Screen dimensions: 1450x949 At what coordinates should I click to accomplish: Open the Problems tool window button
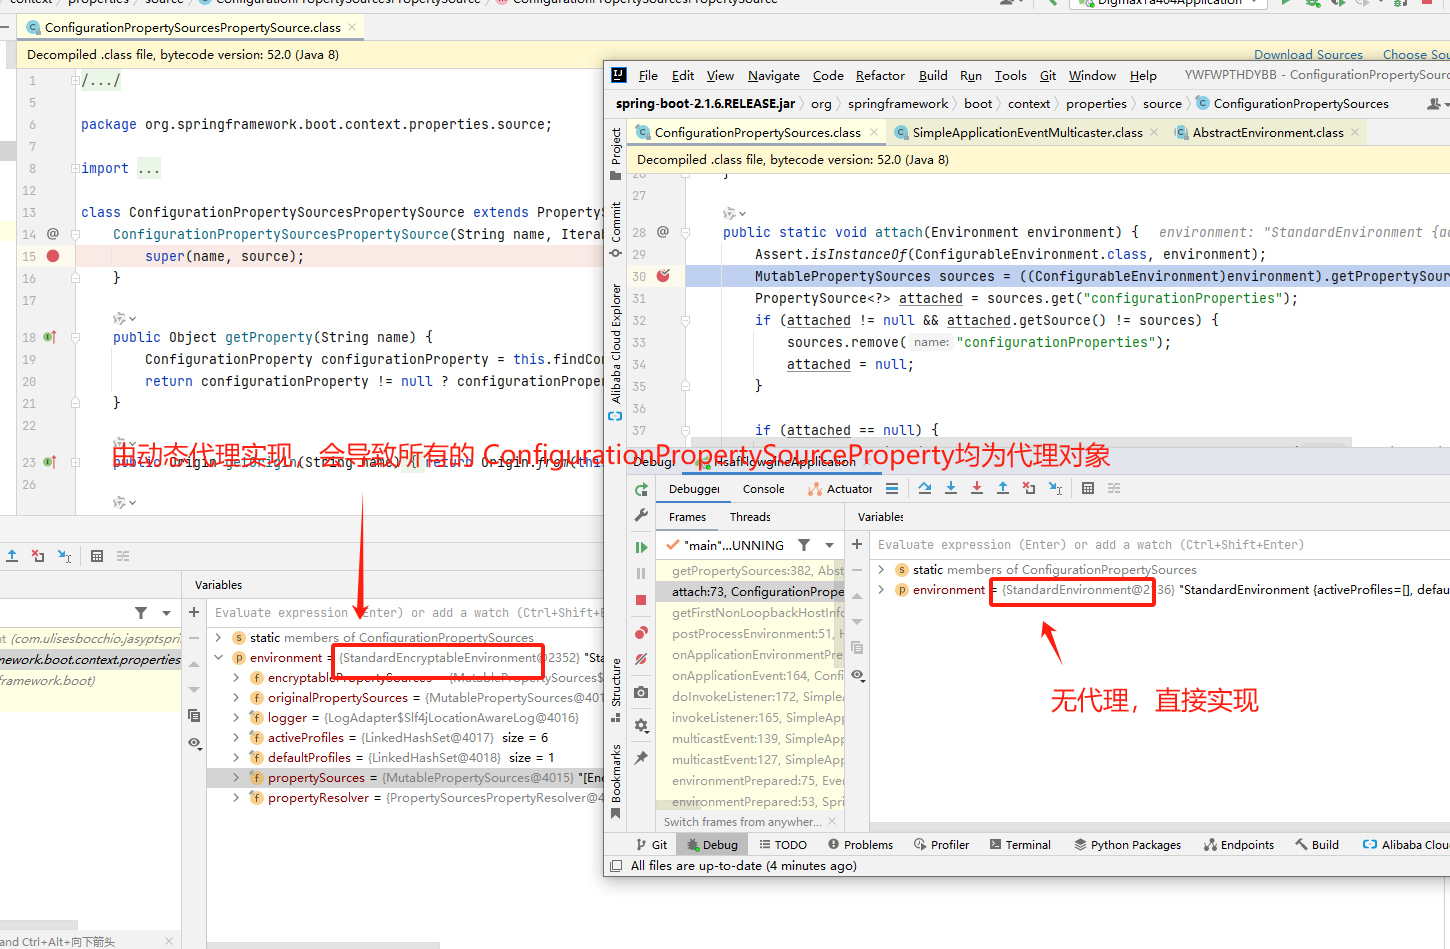click(859, 845)
